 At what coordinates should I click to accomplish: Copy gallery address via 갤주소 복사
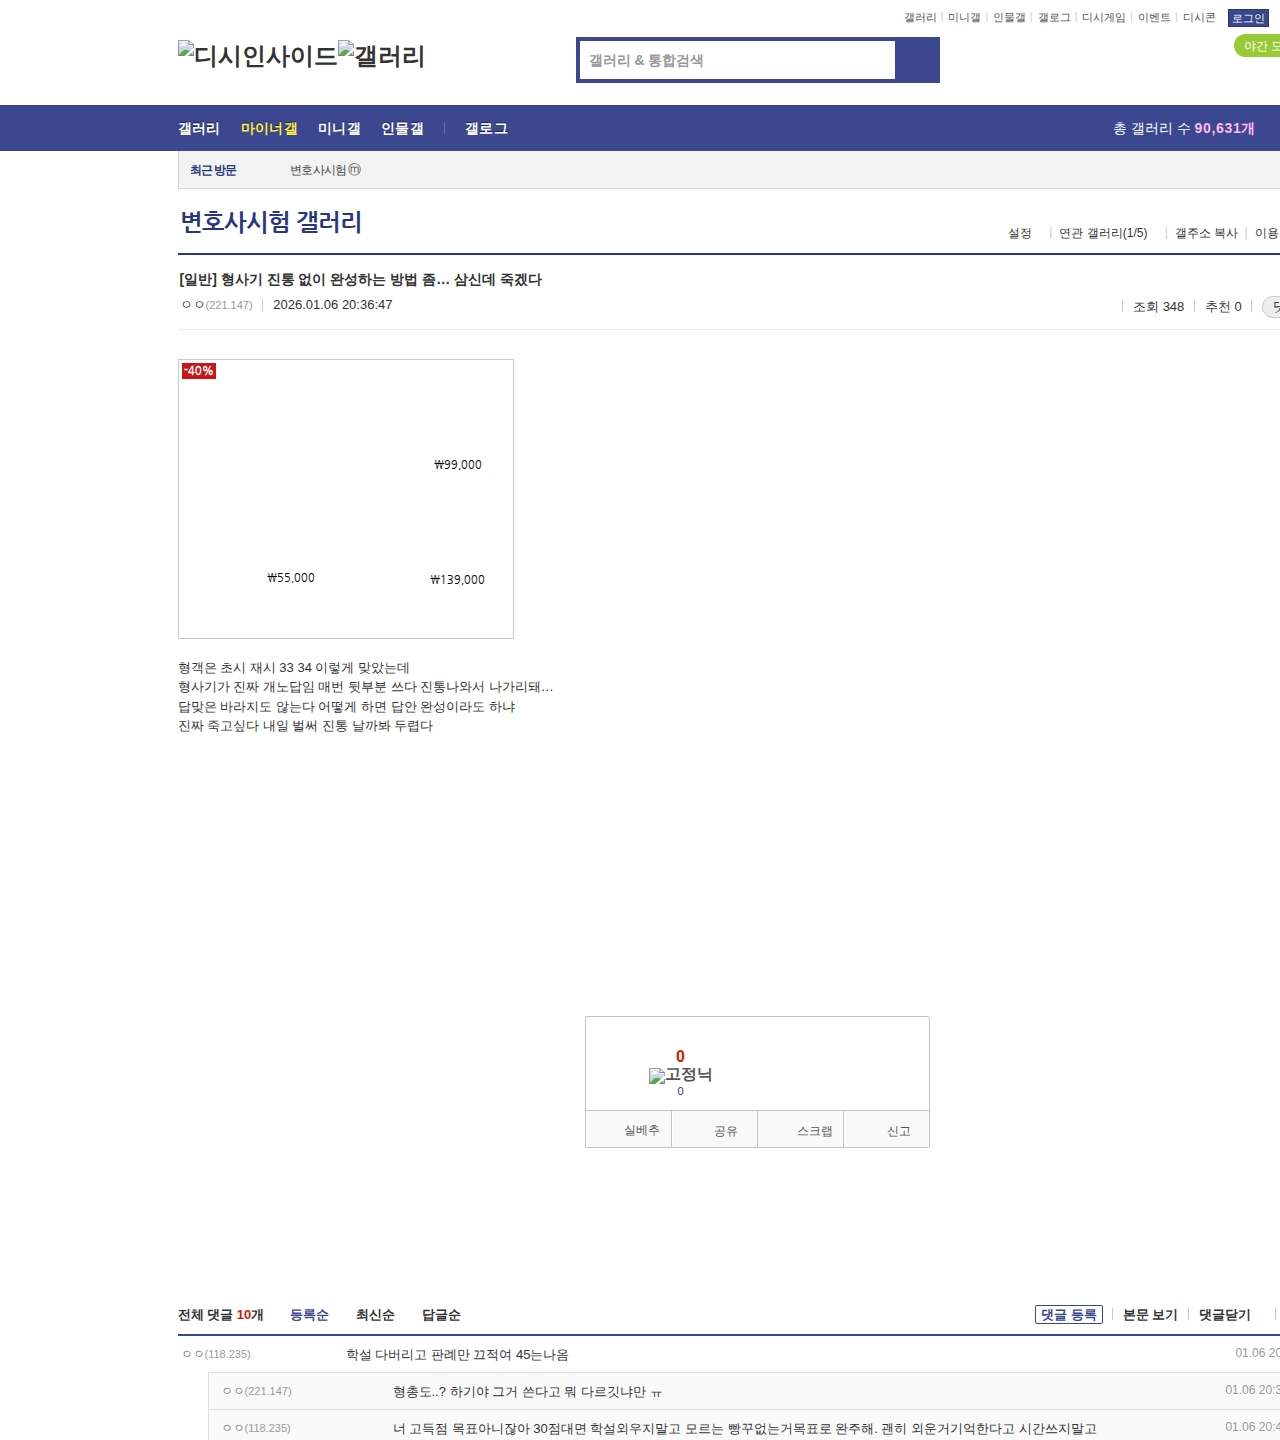pyautogui.click(x=1206, y=233)
